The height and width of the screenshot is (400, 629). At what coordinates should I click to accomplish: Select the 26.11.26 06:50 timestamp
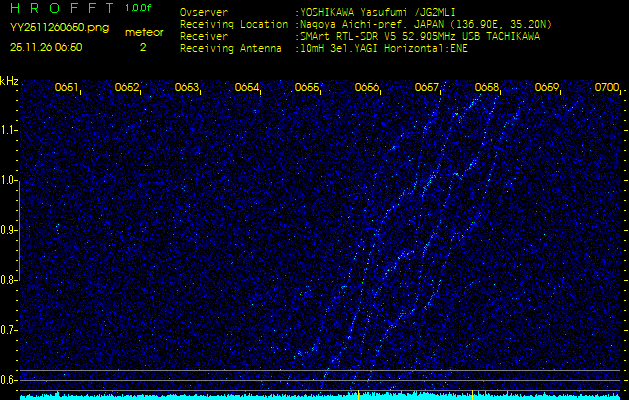[46, 47]
